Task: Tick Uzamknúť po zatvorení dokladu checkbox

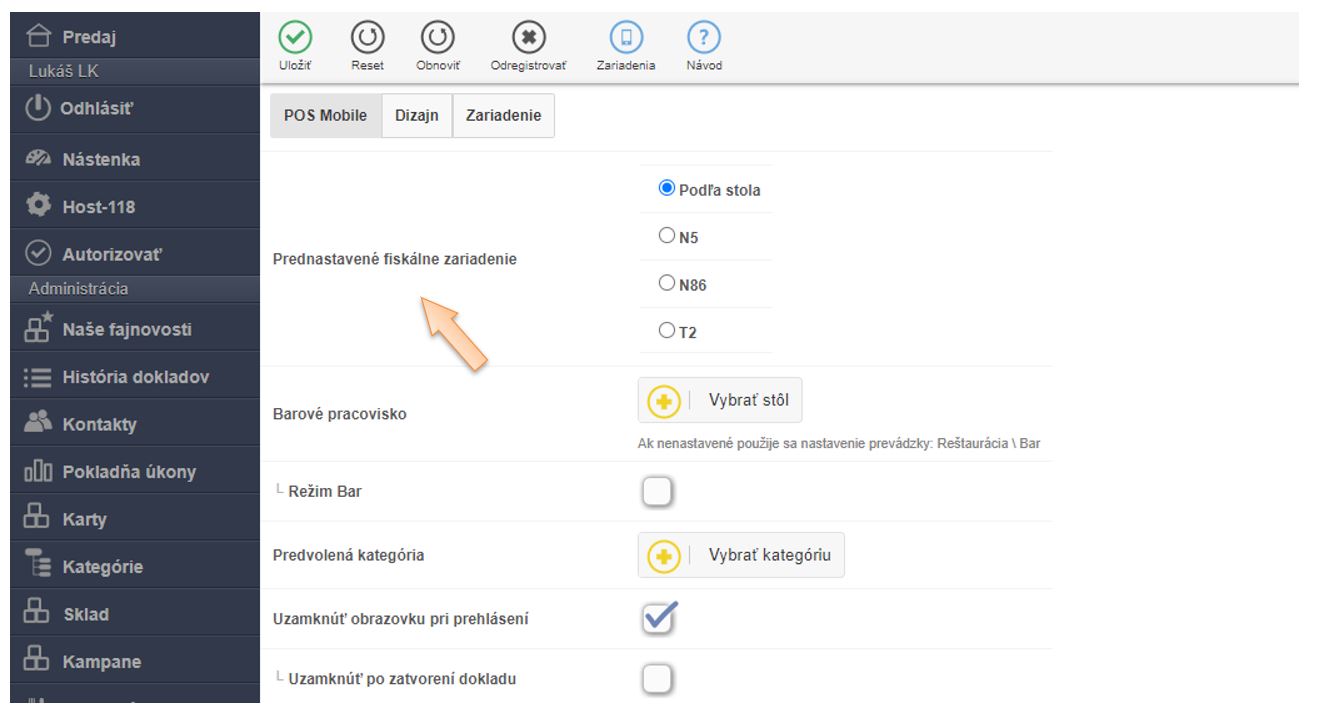Action: coord(657,679)
